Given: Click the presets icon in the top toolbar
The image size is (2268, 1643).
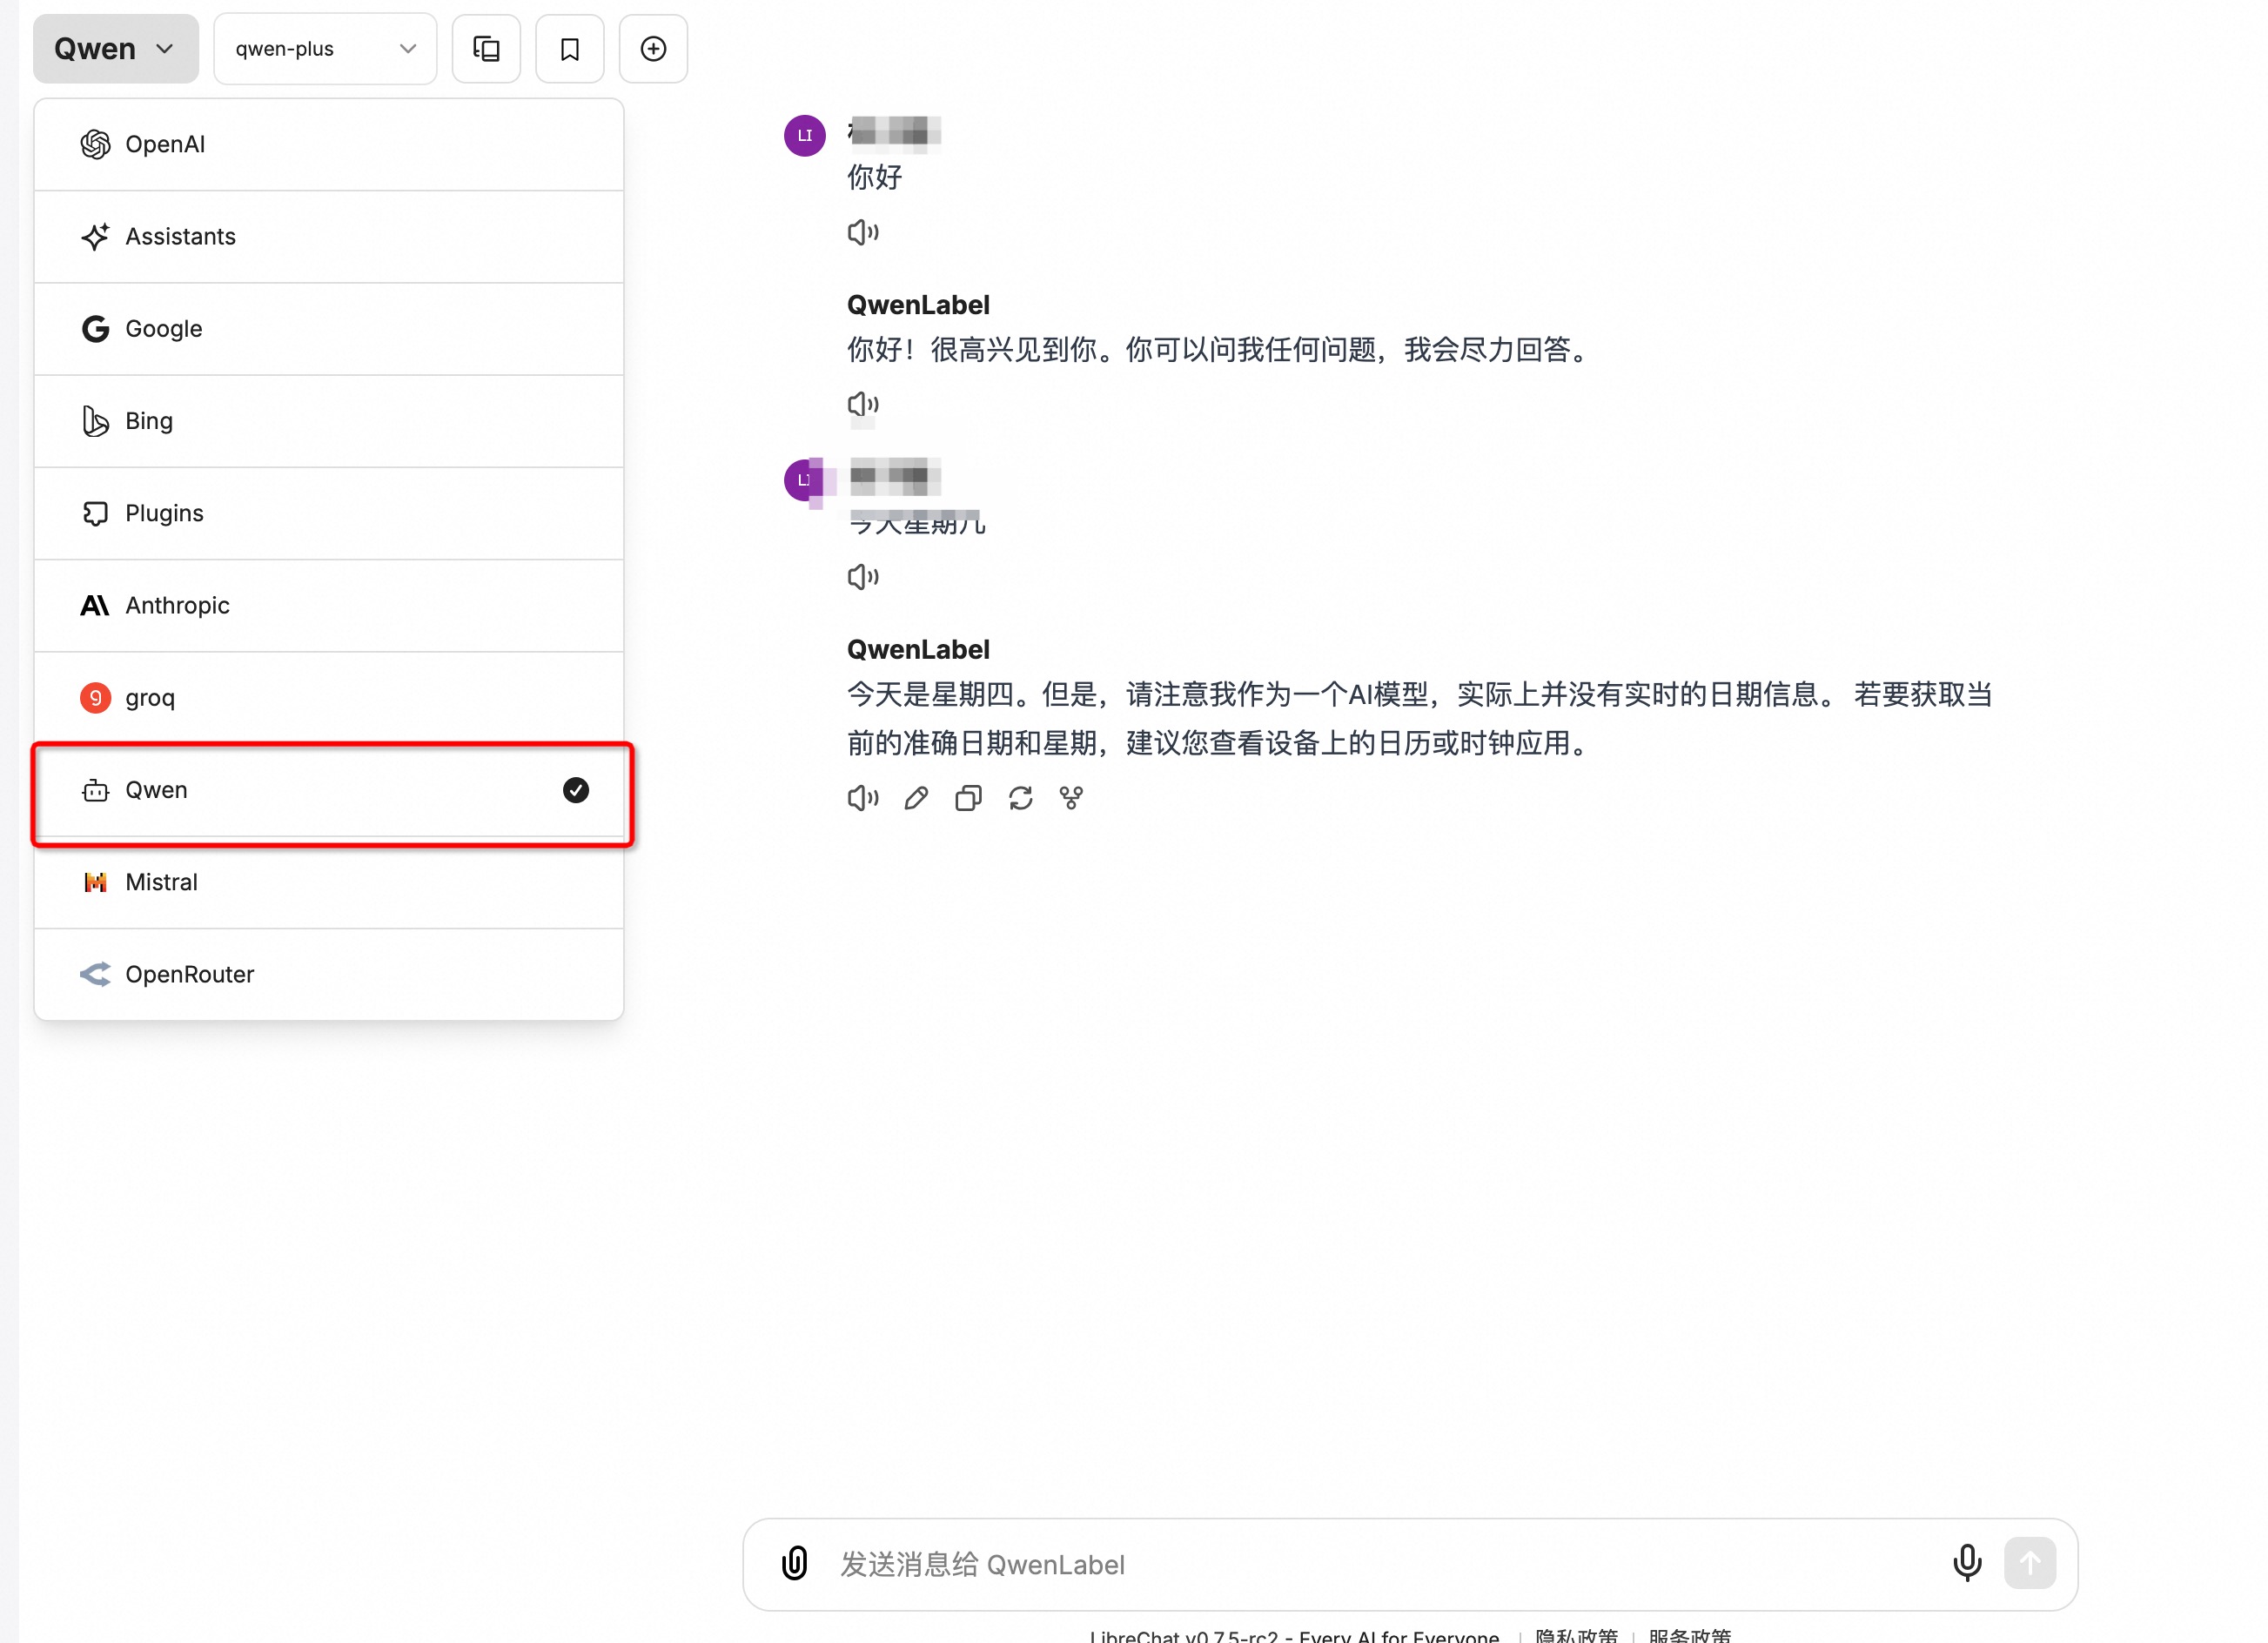Looking at the screenshot, I should pos(486,48).
